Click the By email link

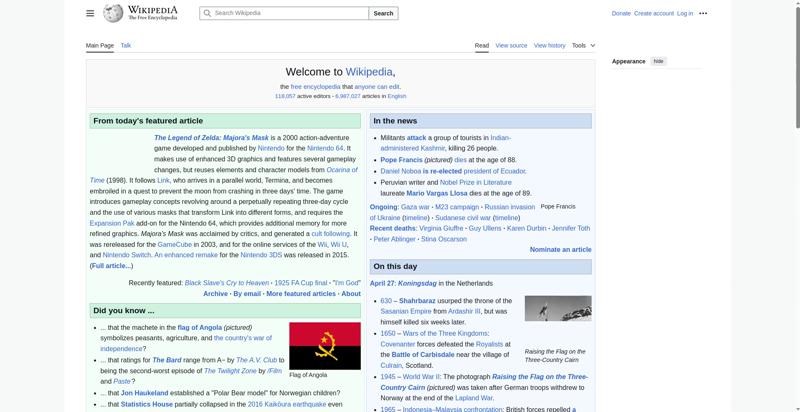click(247, 294)
